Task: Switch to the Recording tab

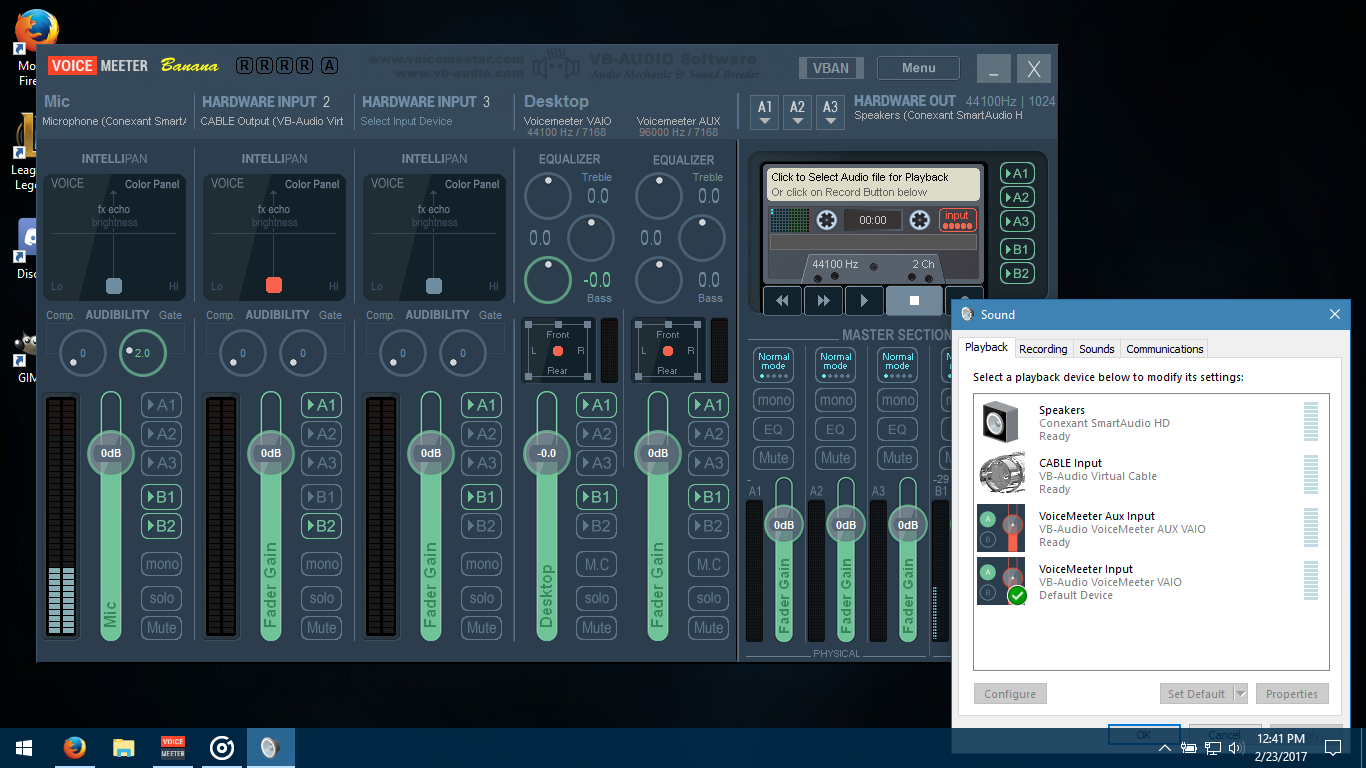Action: pyautogui.click(x=1043, y=349)
